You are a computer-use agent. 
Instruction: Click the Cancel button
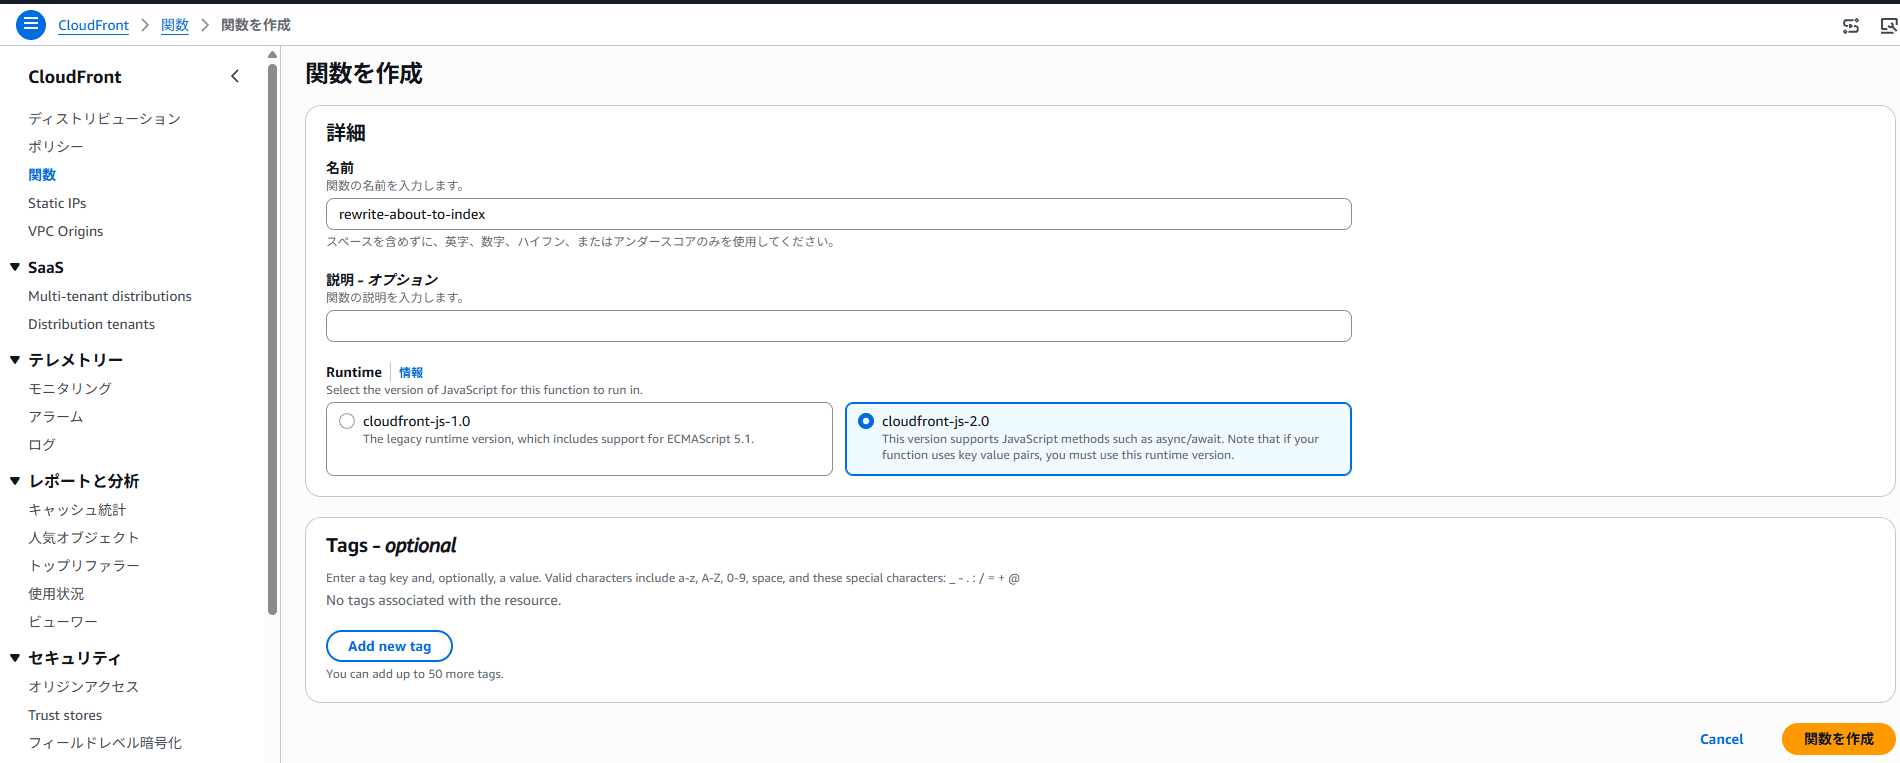[1721, 739]
